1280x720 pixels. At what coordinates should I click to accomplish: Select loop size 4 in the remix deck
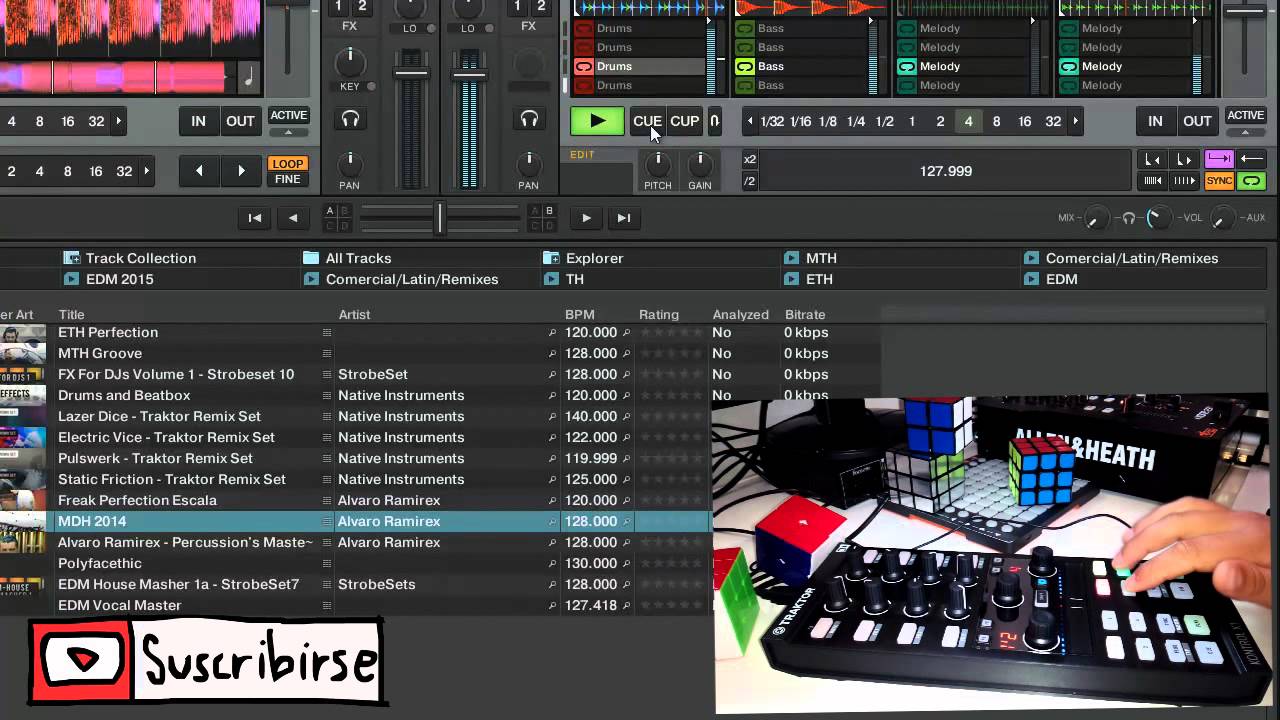pyautogui.click(x=968, y=121)
